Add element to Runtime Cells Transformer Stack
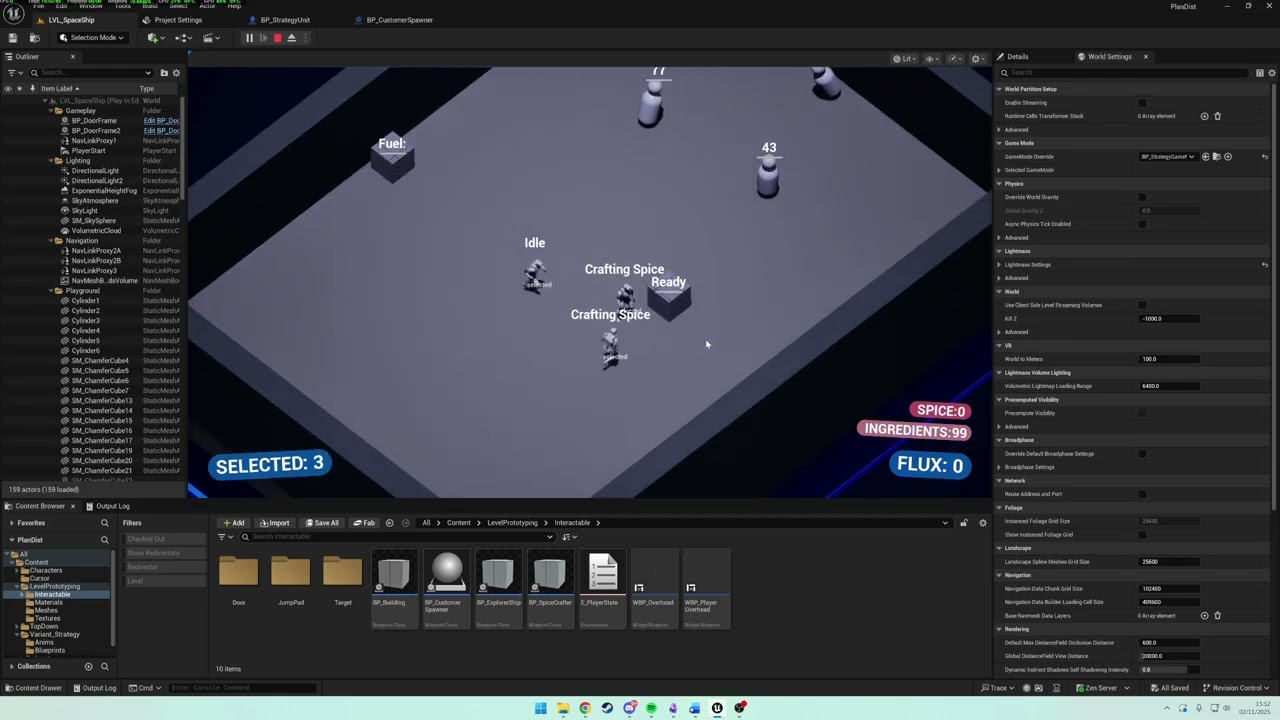This screenshot has width=1280, height=720. pyautogui.click(x=1204, y=116)
